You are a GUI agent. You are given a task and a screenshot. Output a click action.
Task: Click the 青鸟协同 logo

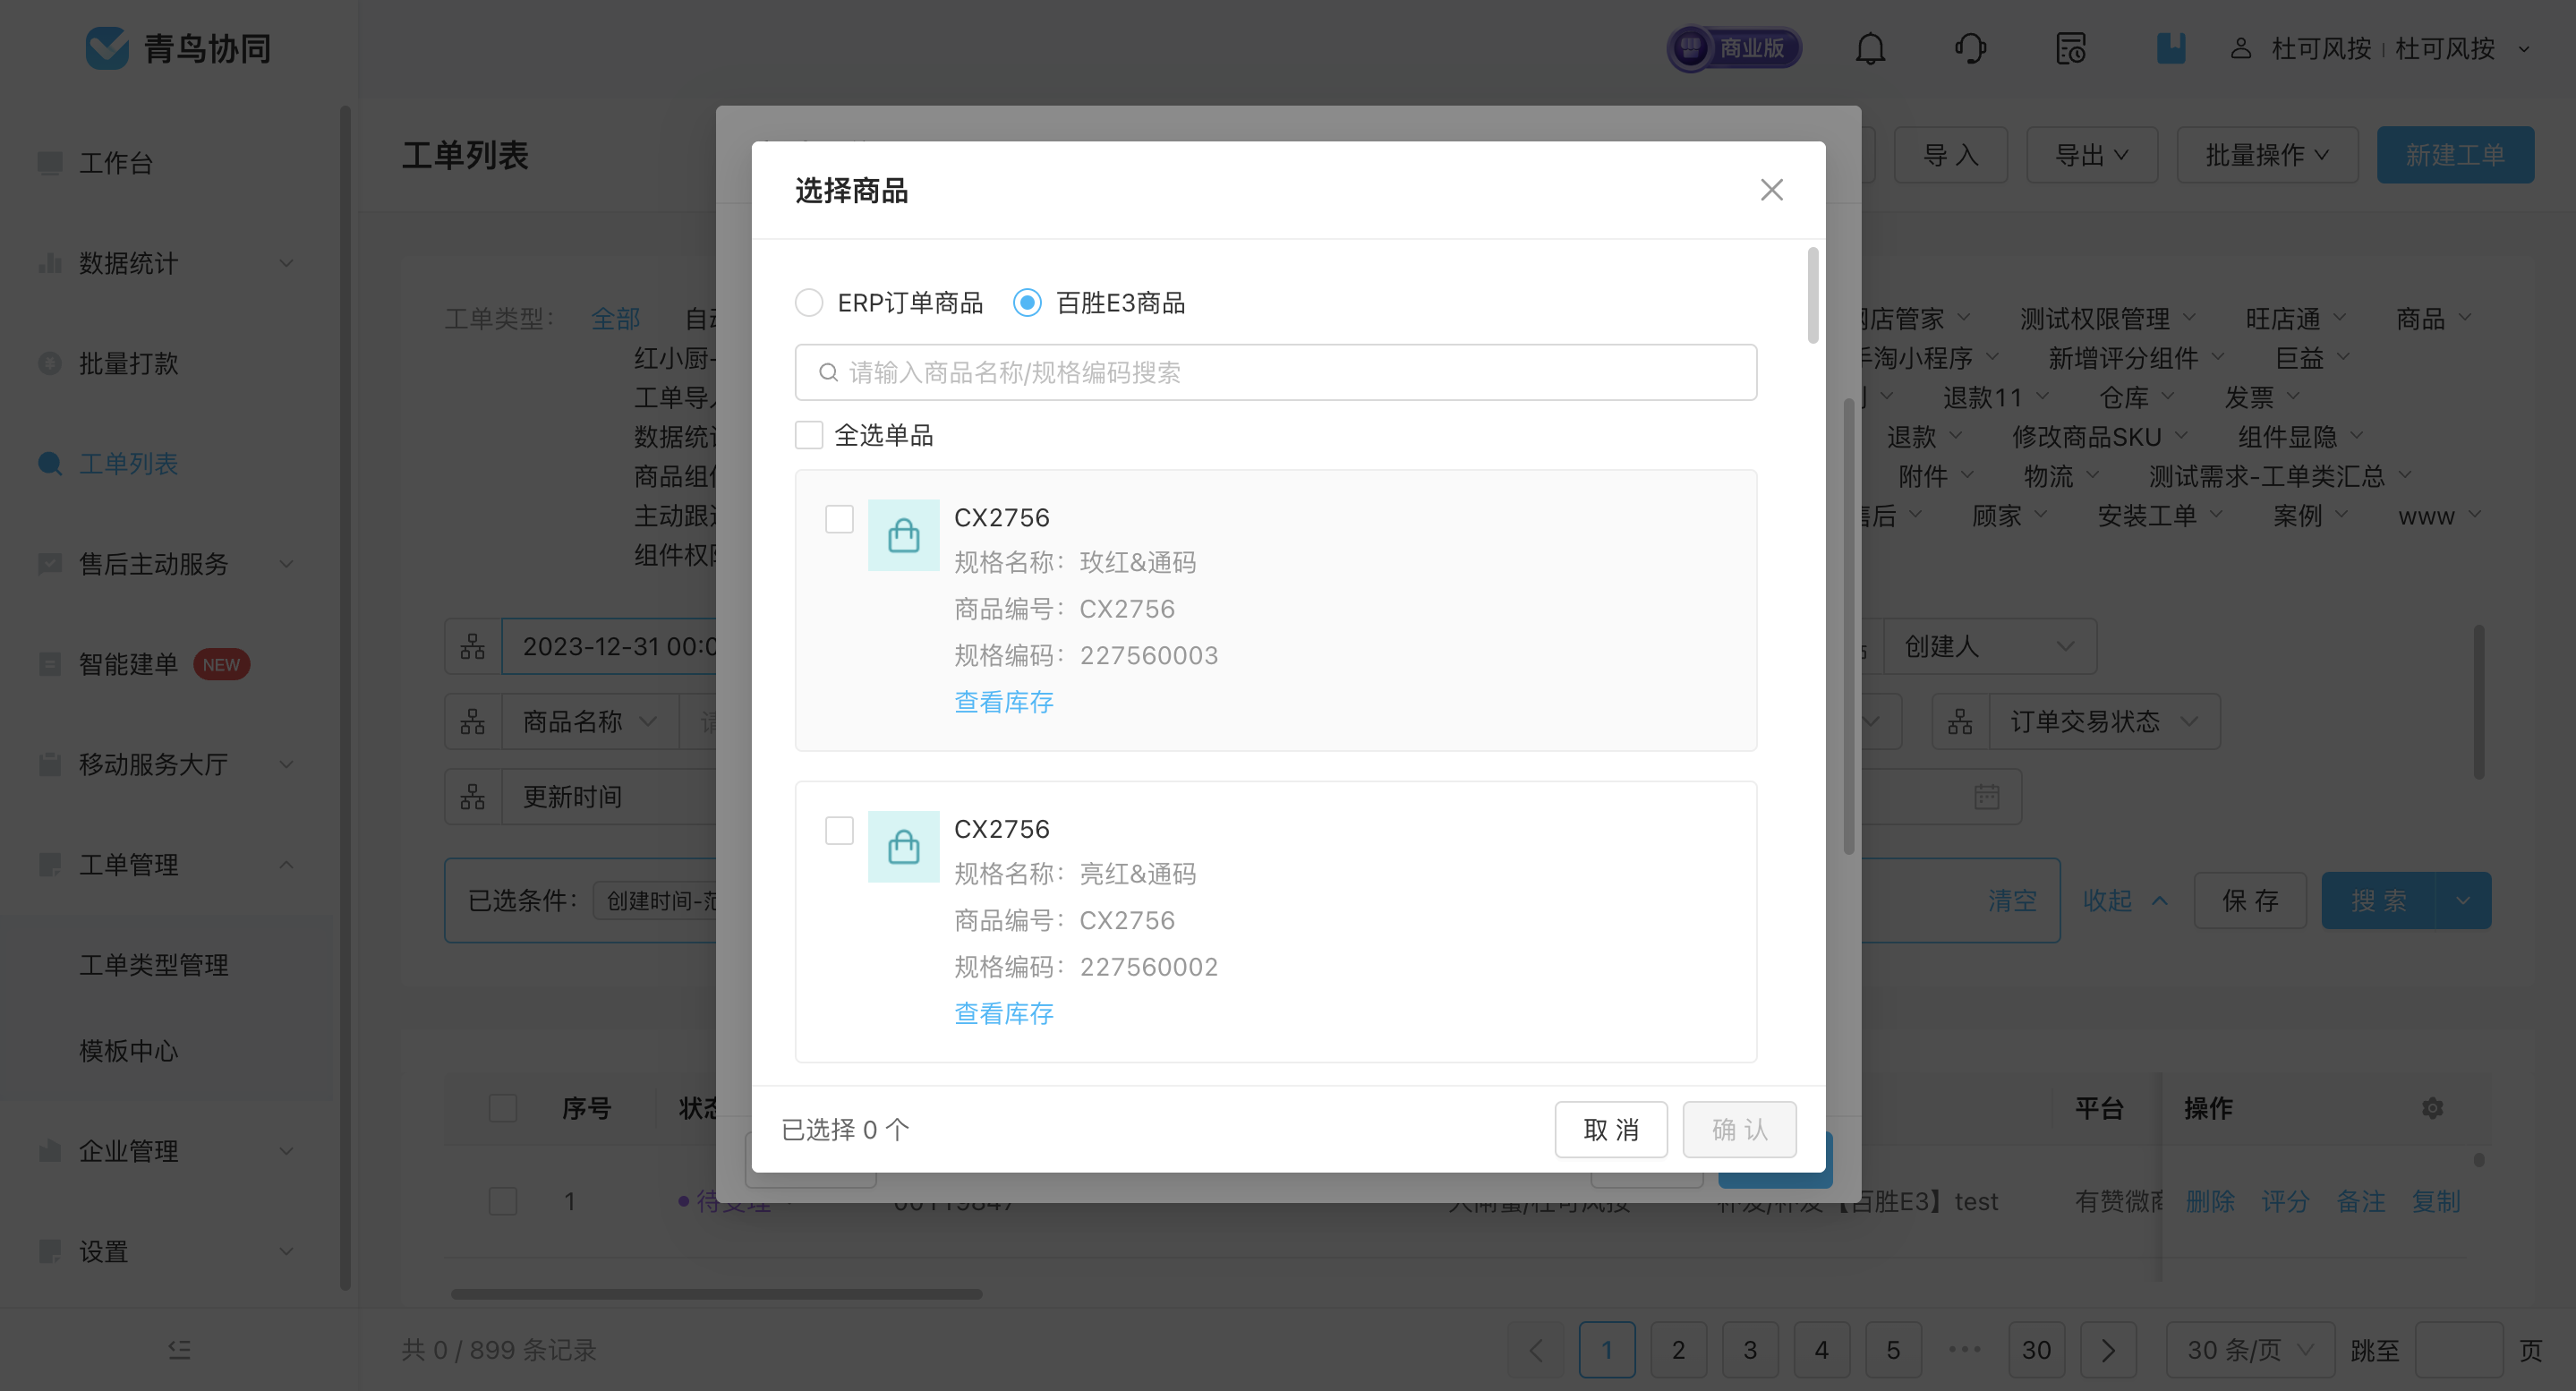coord(178,48)
